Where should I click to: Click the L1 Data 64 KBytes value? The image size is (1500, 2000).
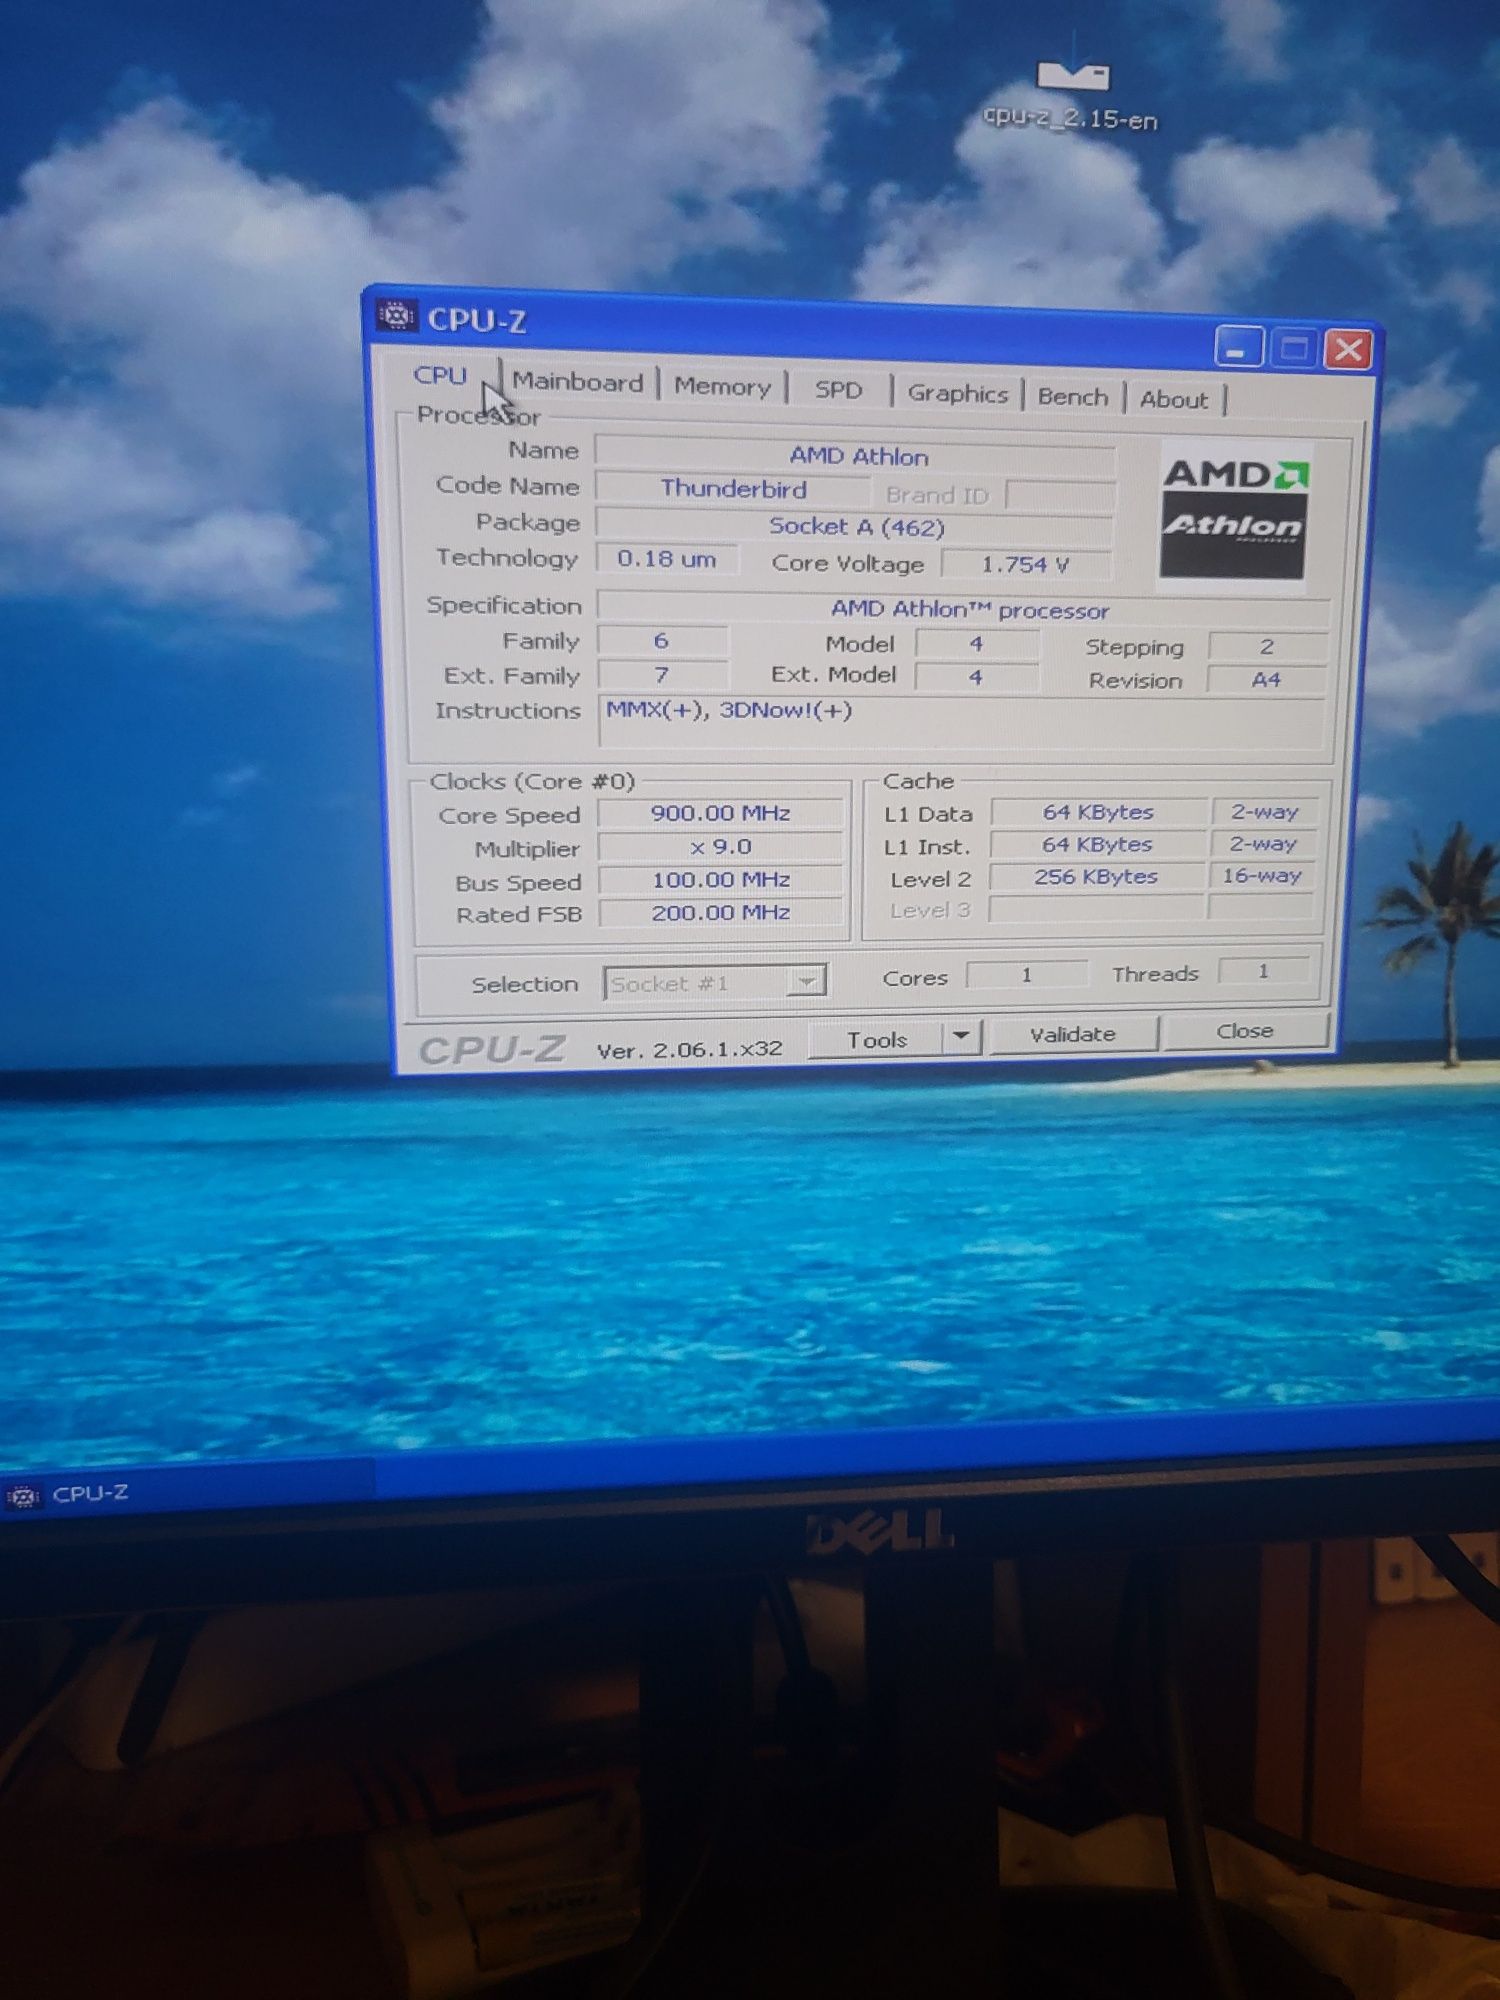point(1097,812)
